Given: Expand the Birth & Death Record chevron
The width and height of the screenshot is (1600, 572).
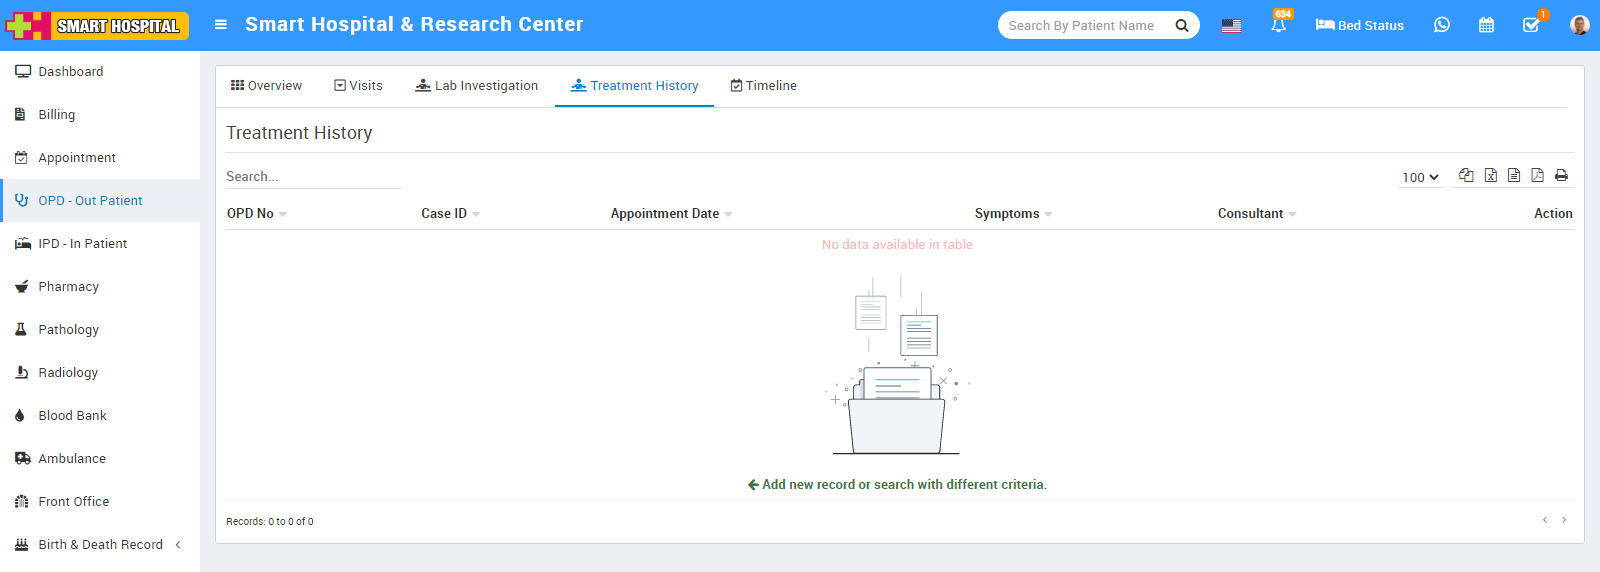Looking at the screenshot, I should 178,545.
